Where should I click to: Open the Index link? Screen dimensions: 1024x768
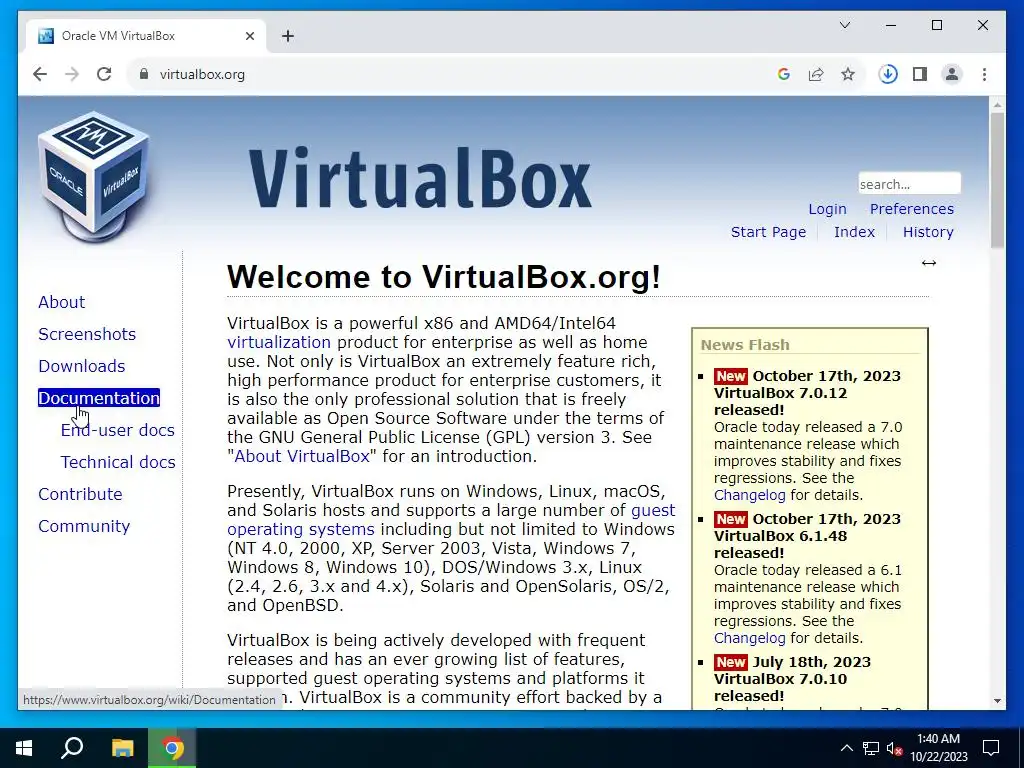854,232
